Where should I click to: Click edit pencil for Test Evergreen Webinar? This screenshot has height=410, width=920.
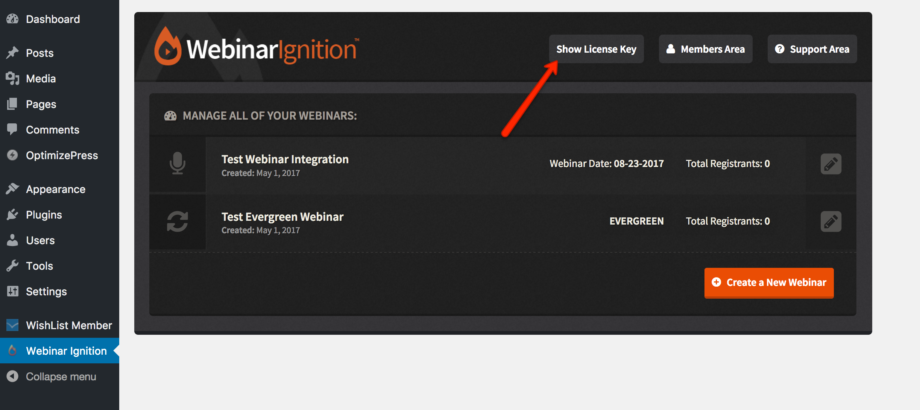[x=830, y=221]
